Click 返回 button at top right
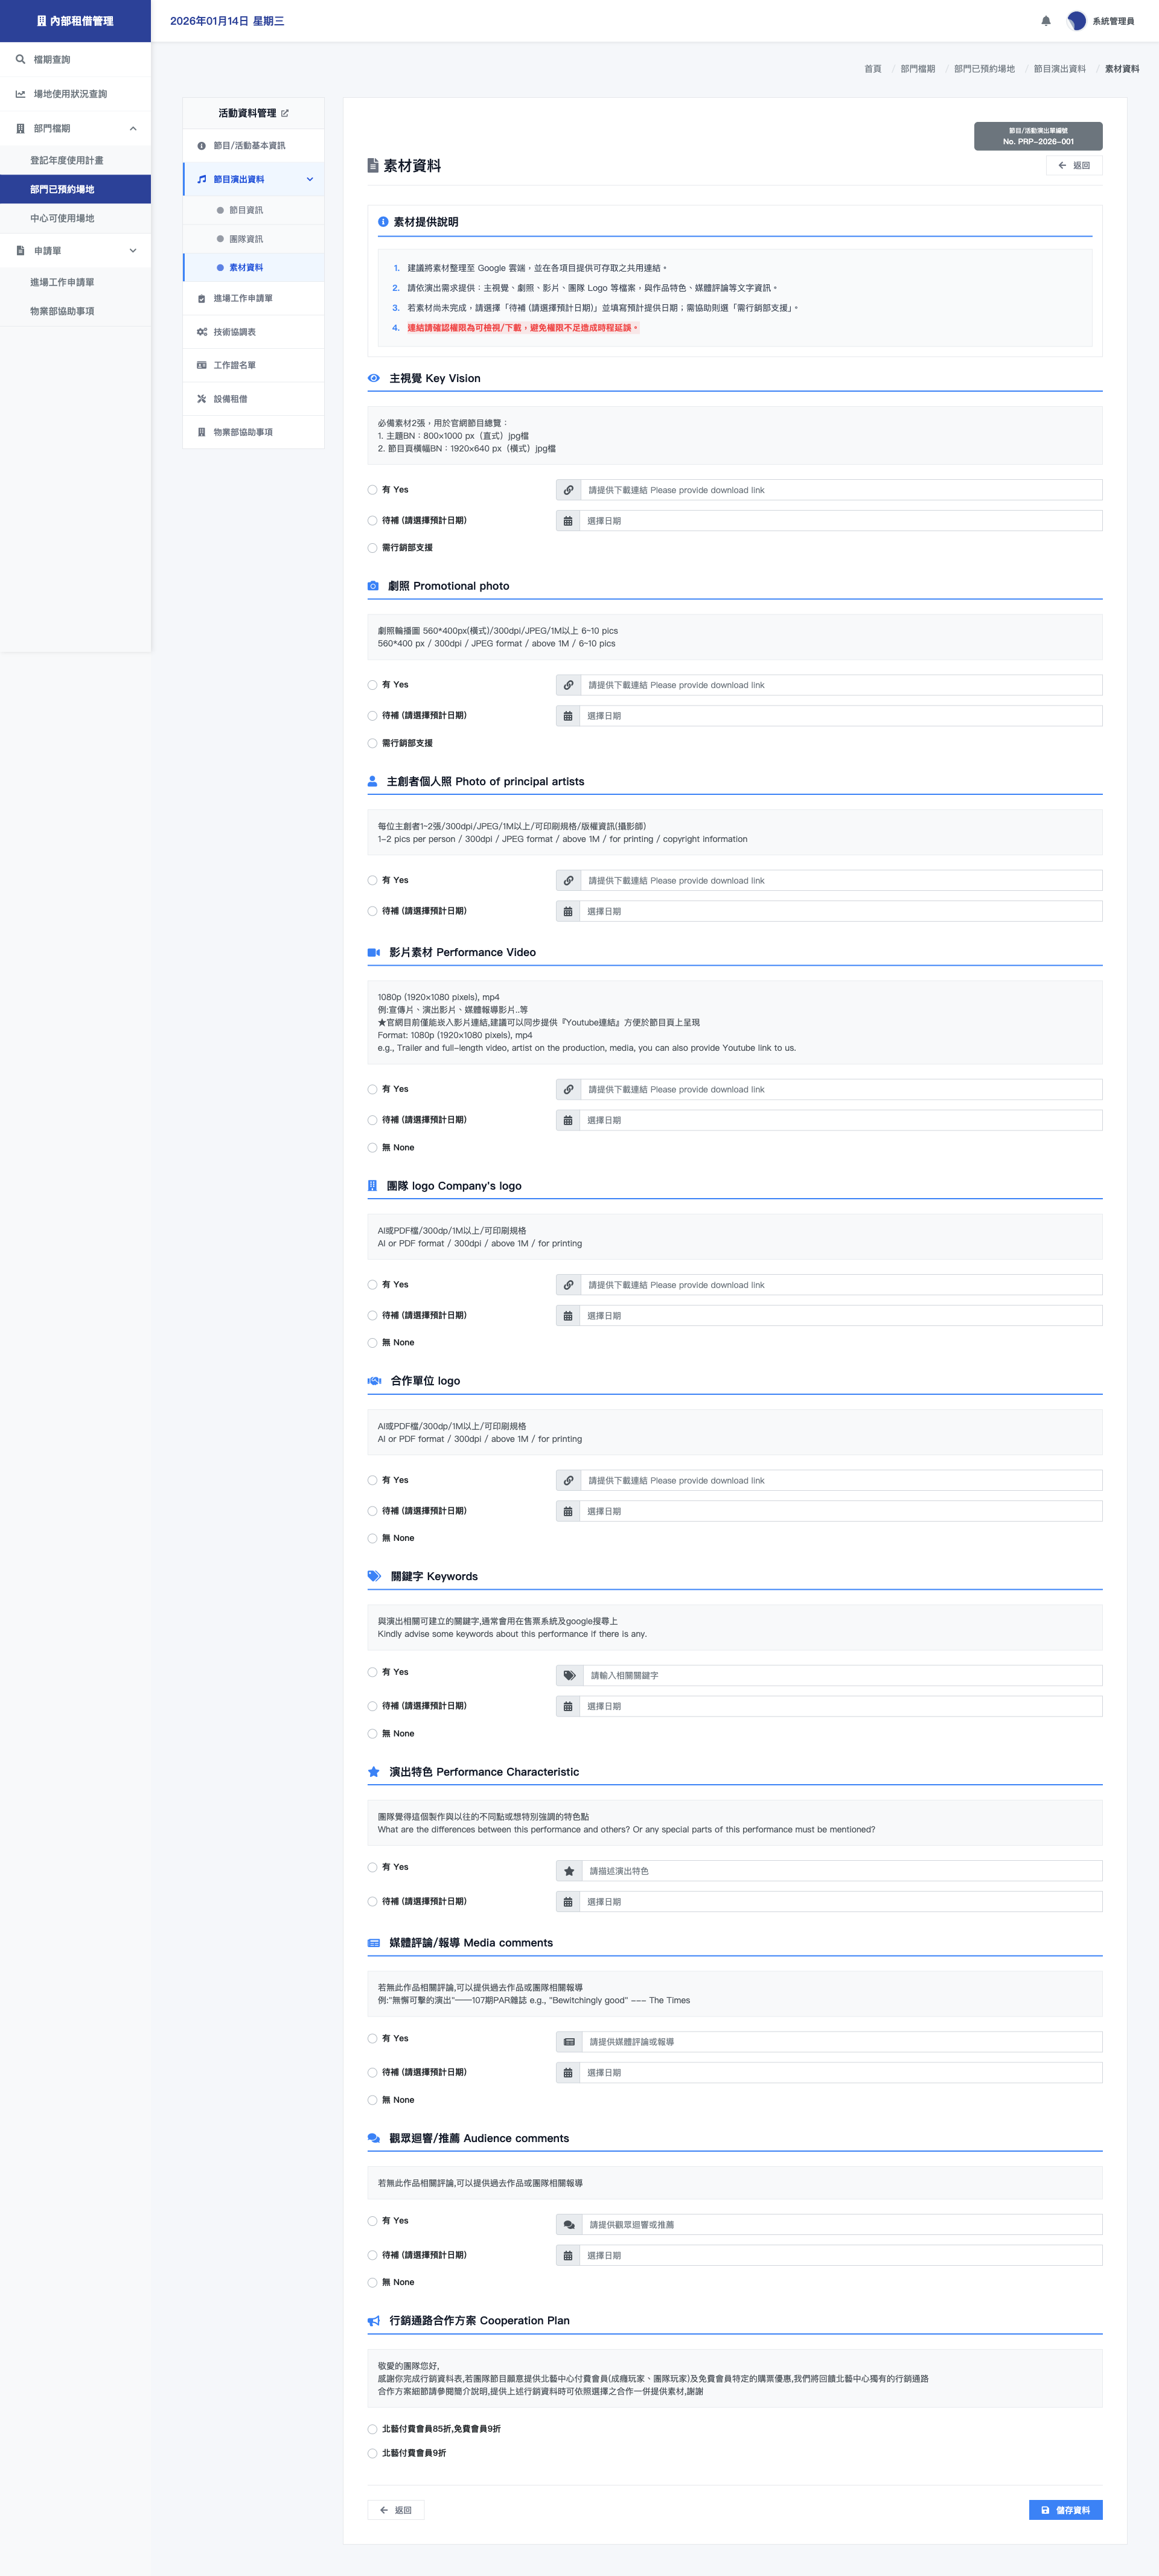 pyautogui.click(x=1074, y=165)
